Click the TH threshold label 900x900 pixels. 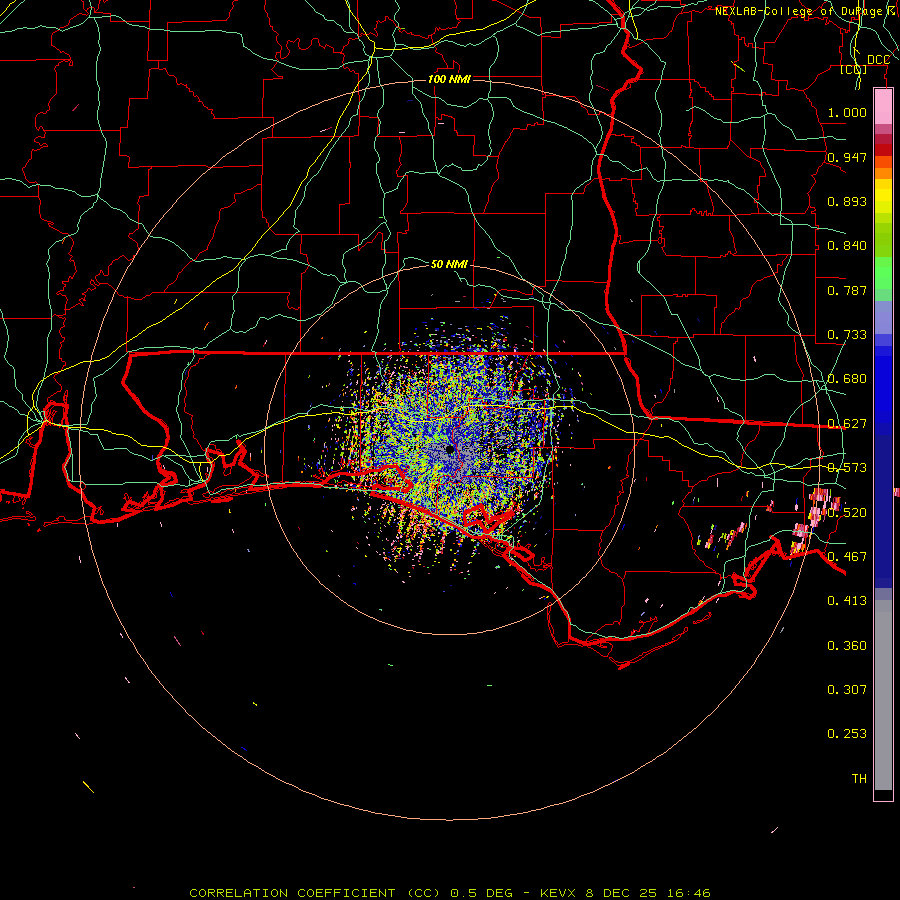click(859, 779)
